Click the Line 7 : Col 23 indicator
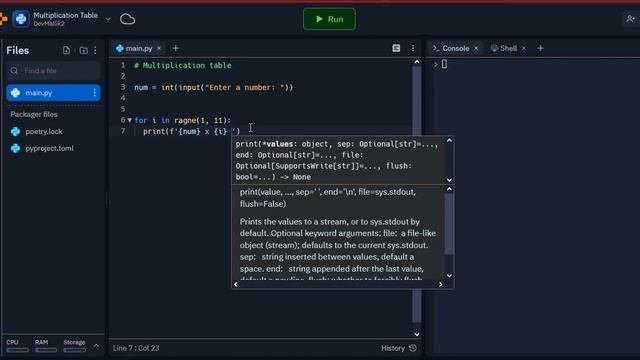 coord(136,348)
